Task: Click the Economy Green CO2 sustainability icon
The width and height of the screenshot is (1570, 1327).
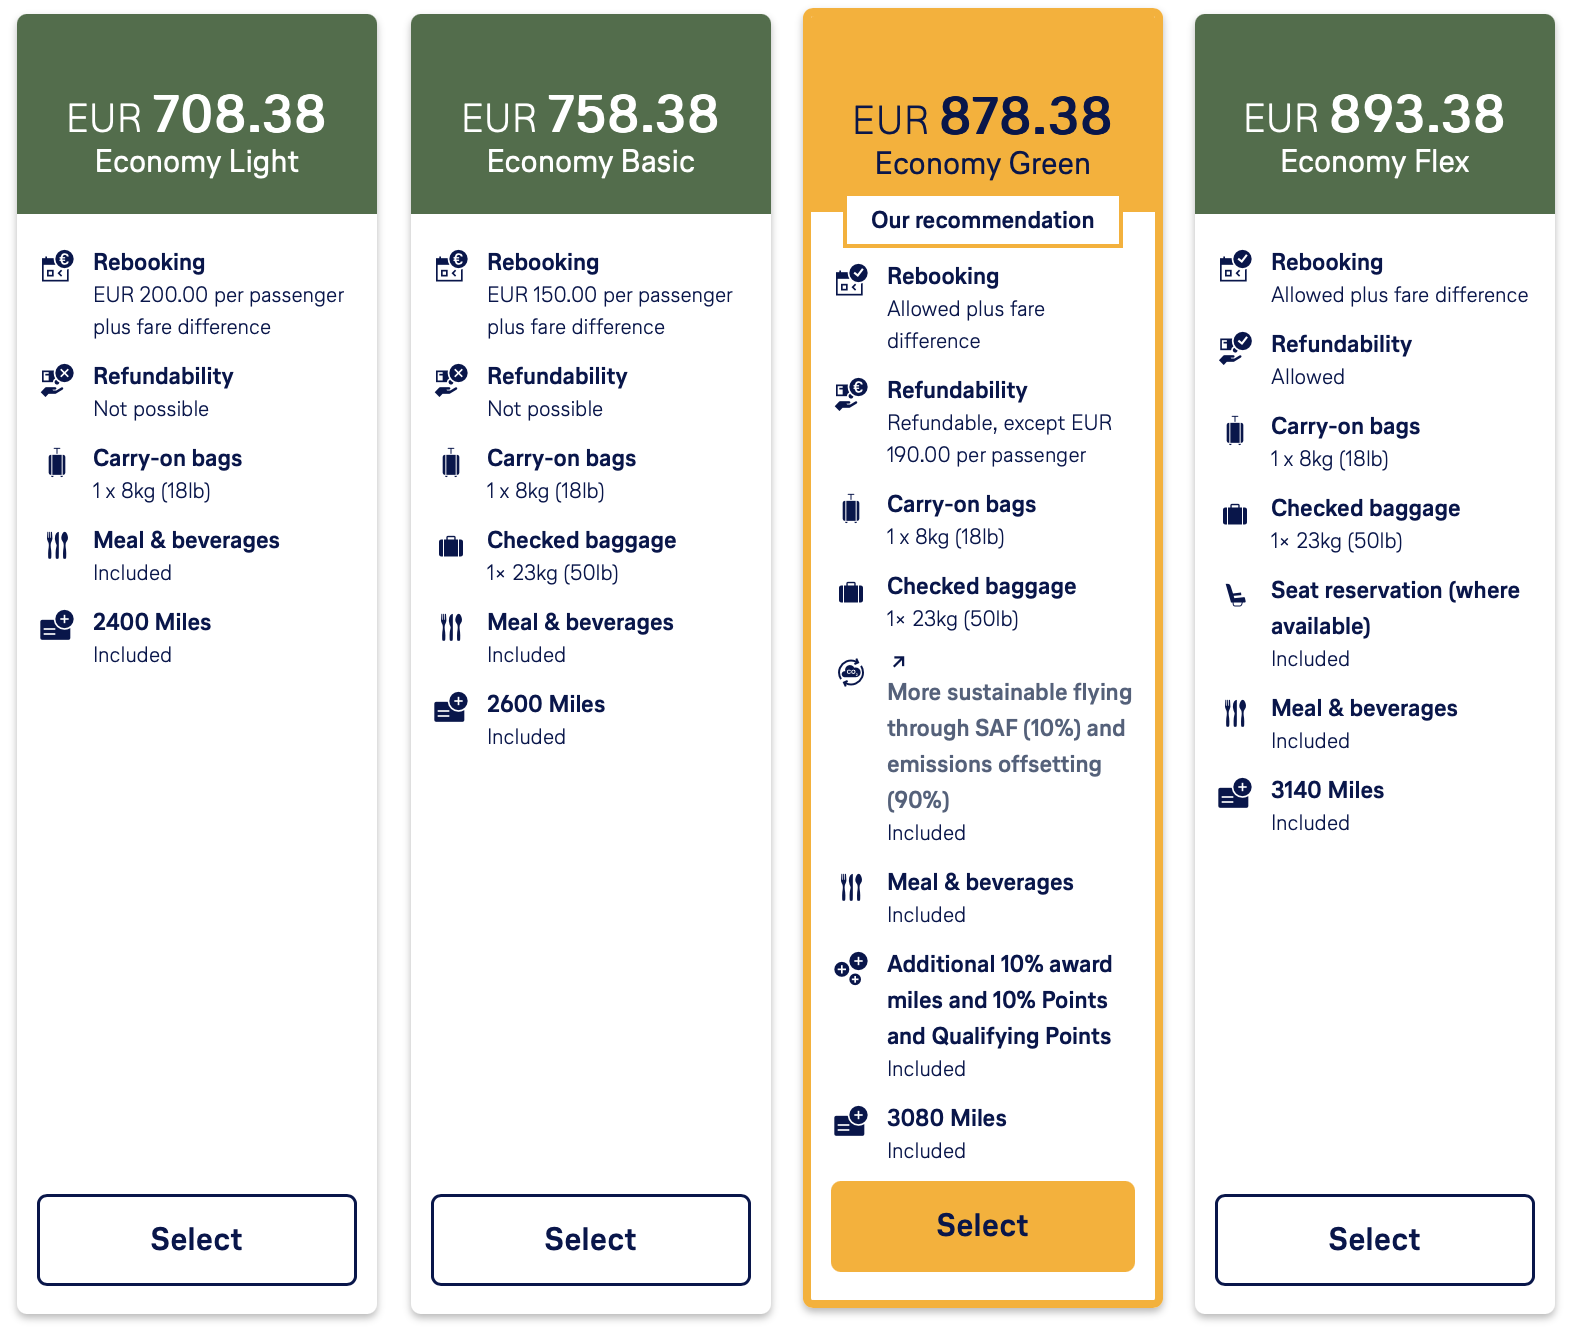Action: pos(851,672)
